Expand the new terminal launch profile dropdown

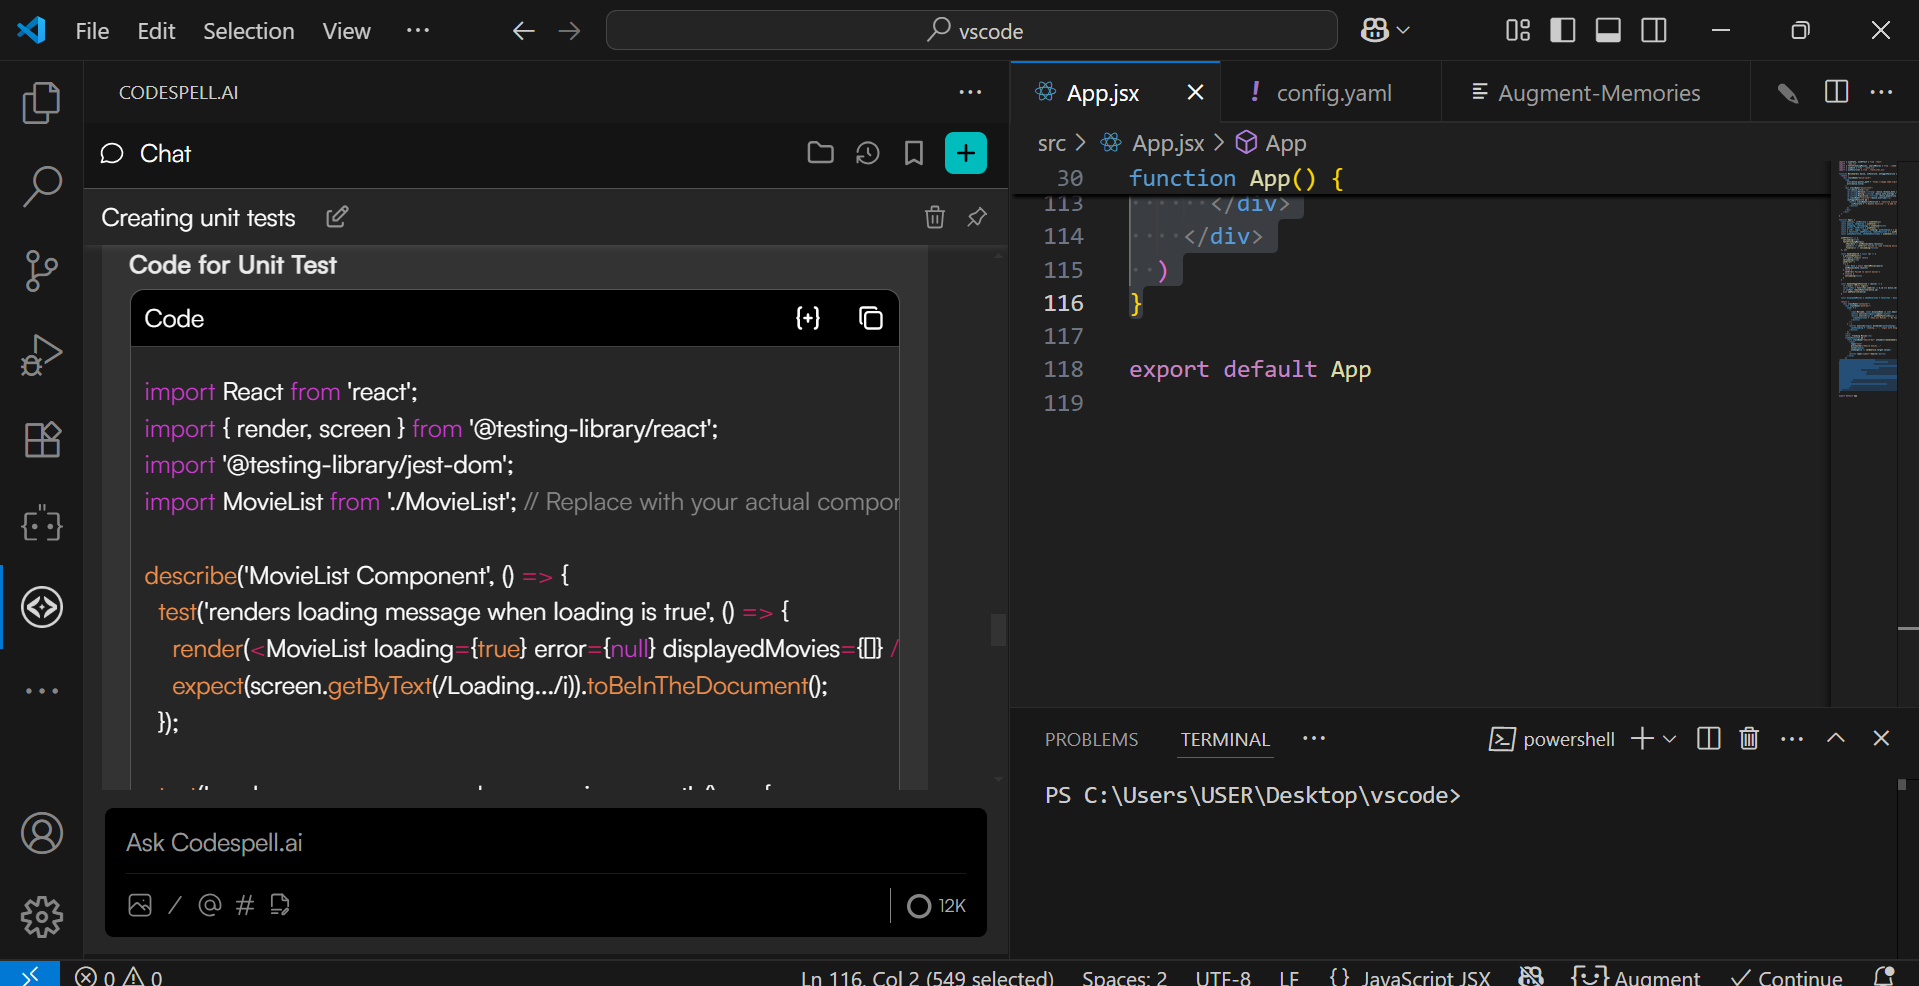1669,739
